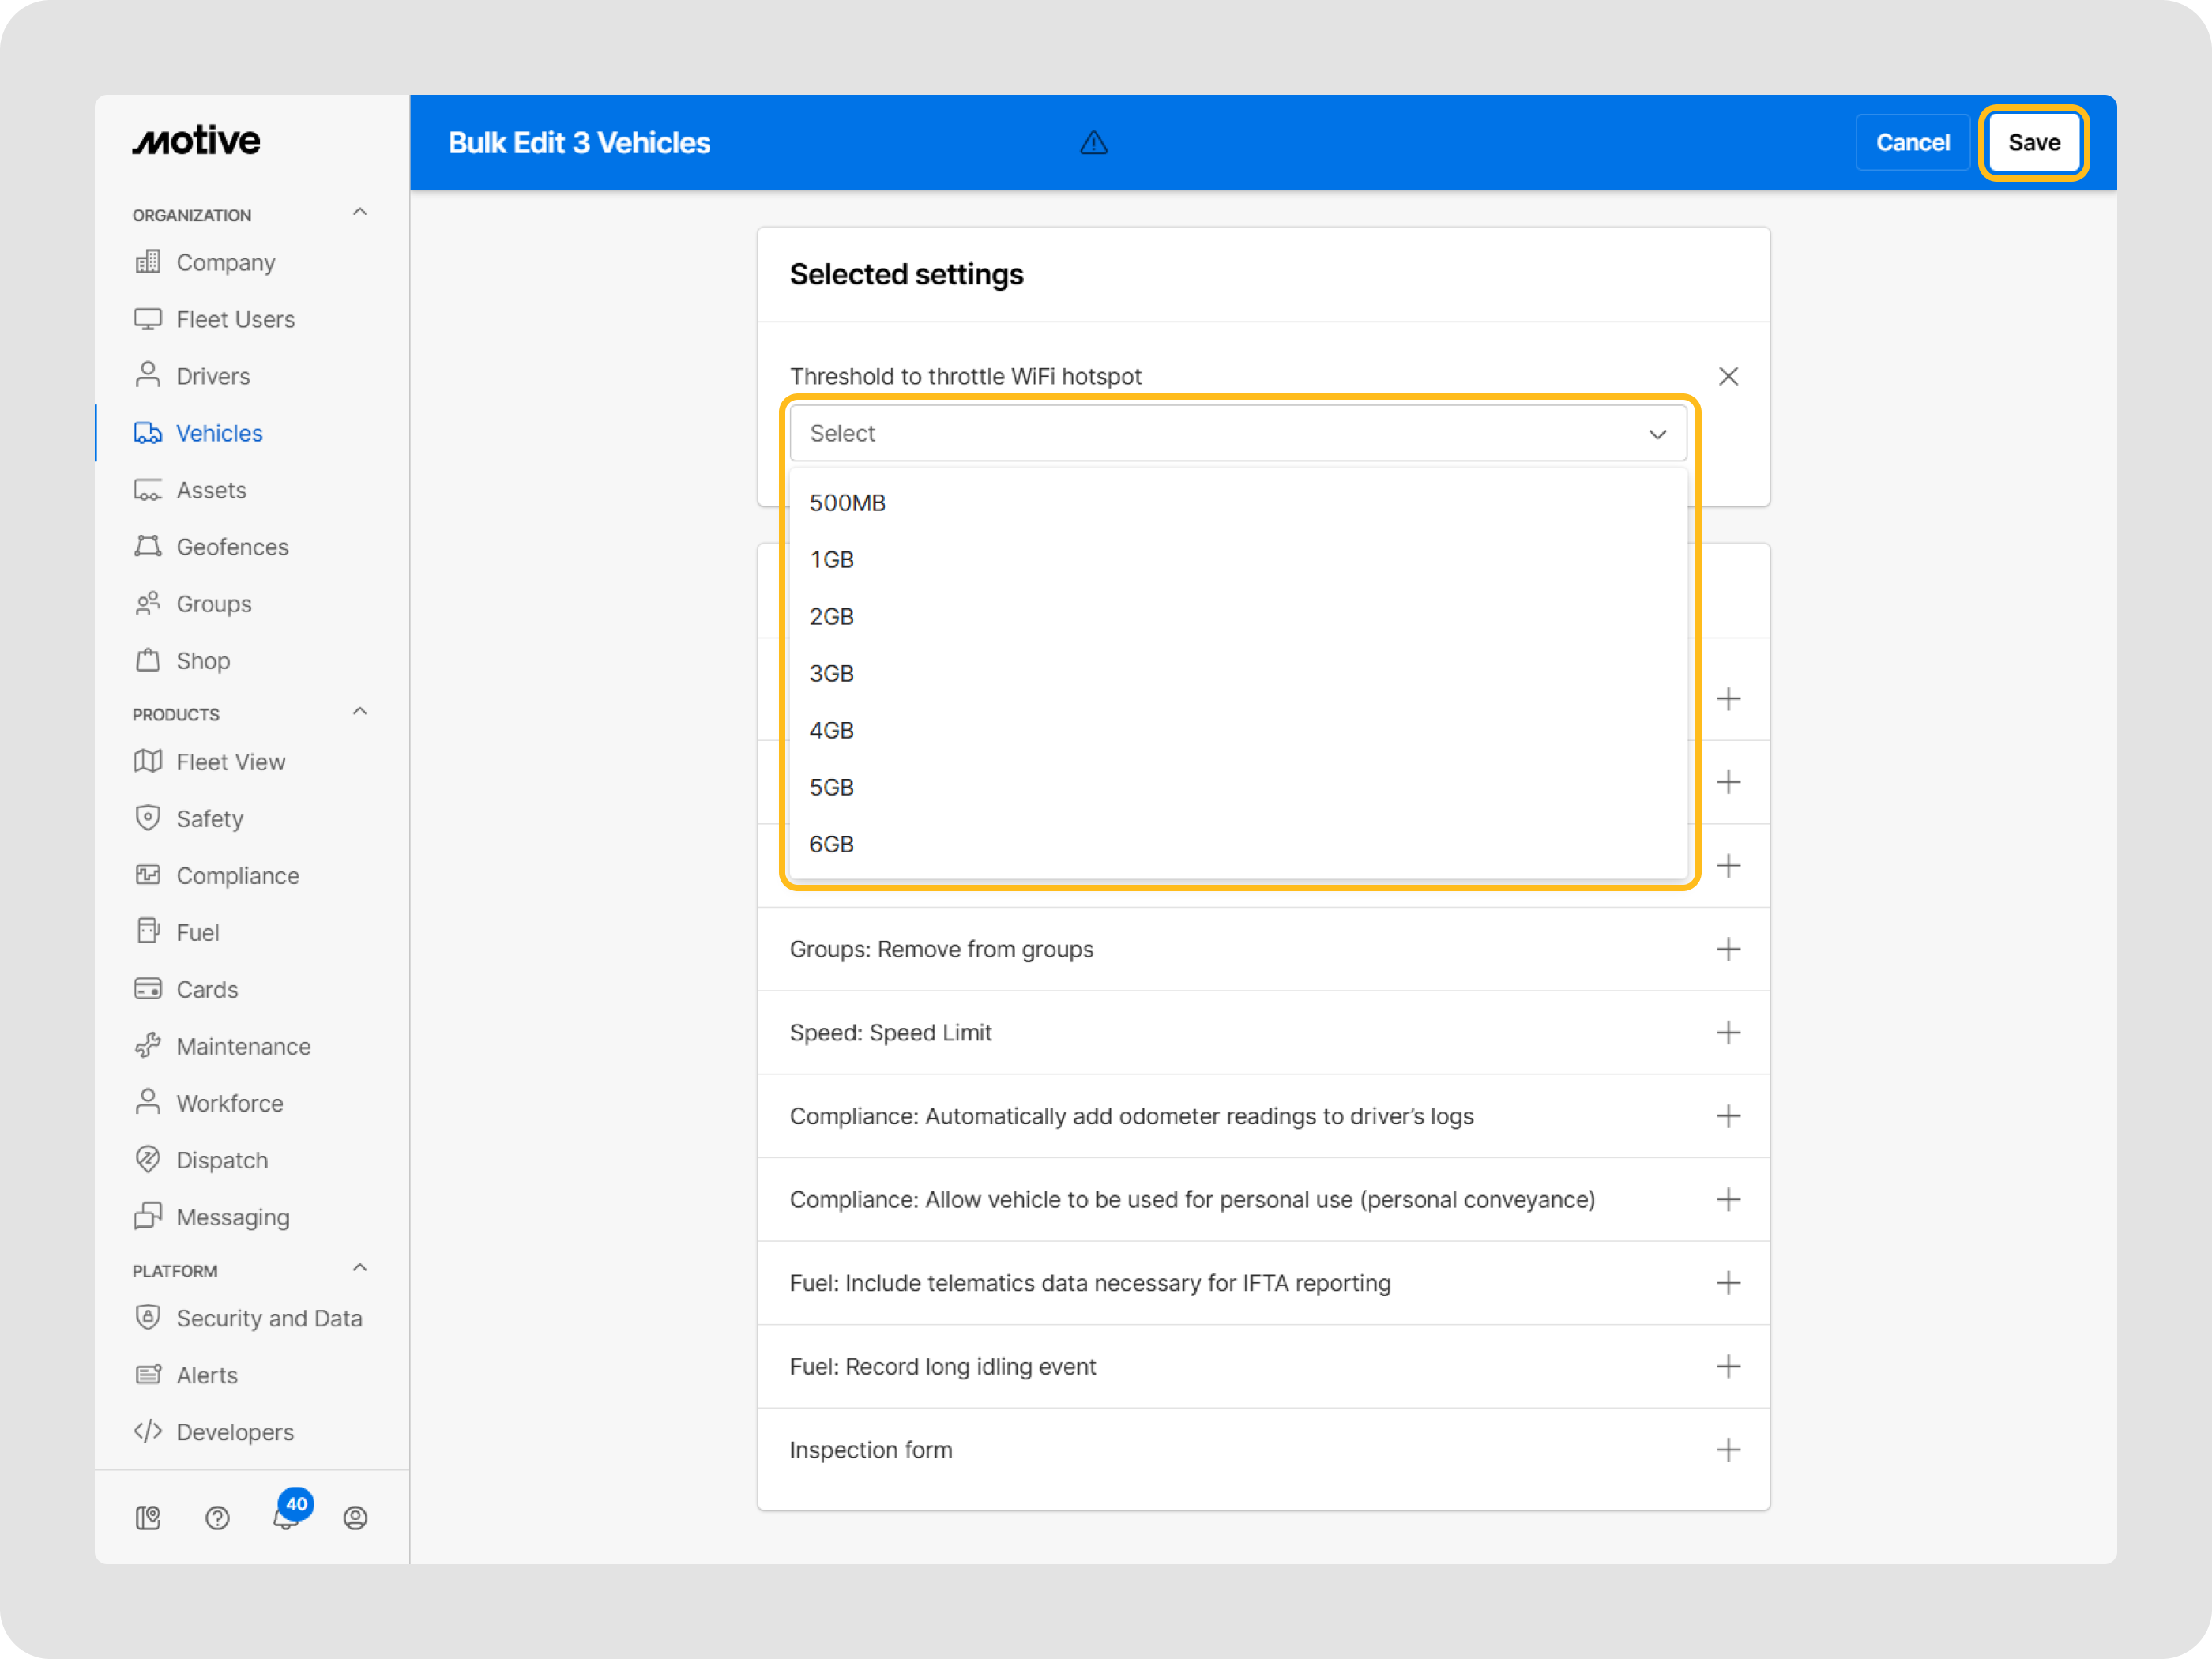
Task: Pick 3GB from the dropdown list
Action: point(832,674)
